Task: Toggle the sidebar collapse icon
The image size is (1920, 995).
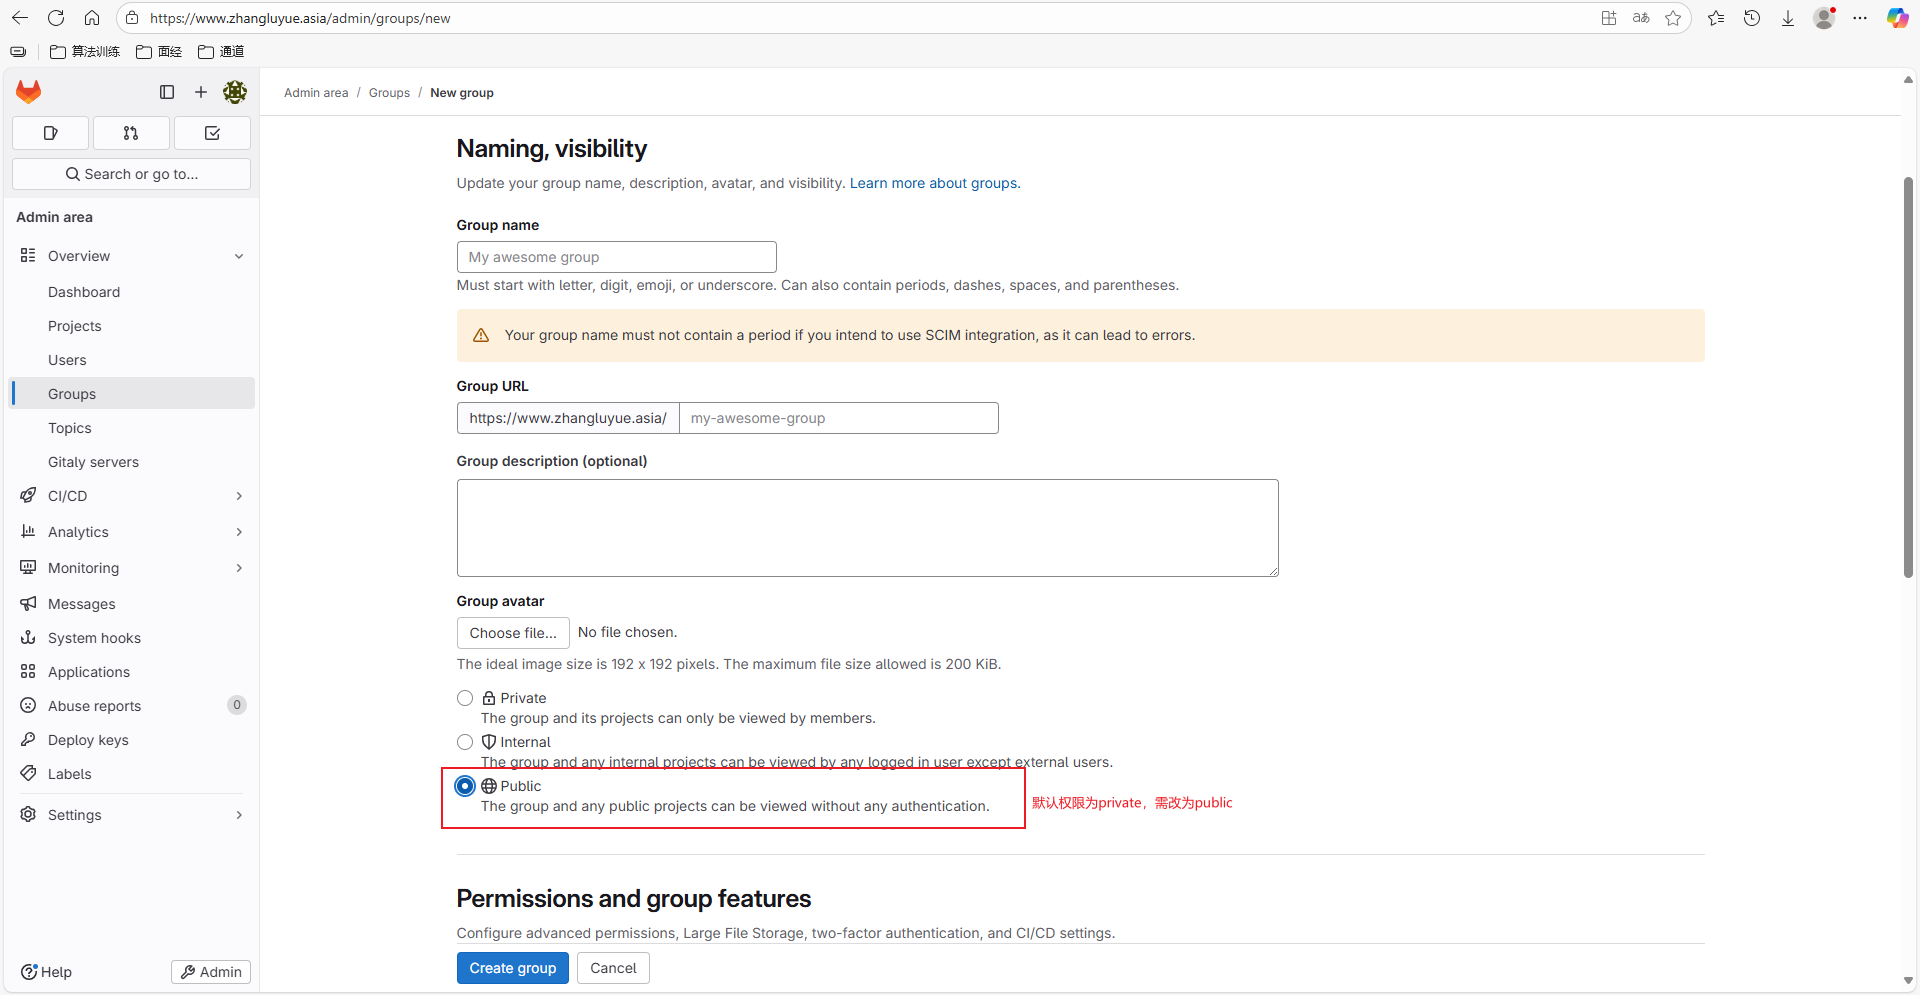Action: [x=167, y=92]
